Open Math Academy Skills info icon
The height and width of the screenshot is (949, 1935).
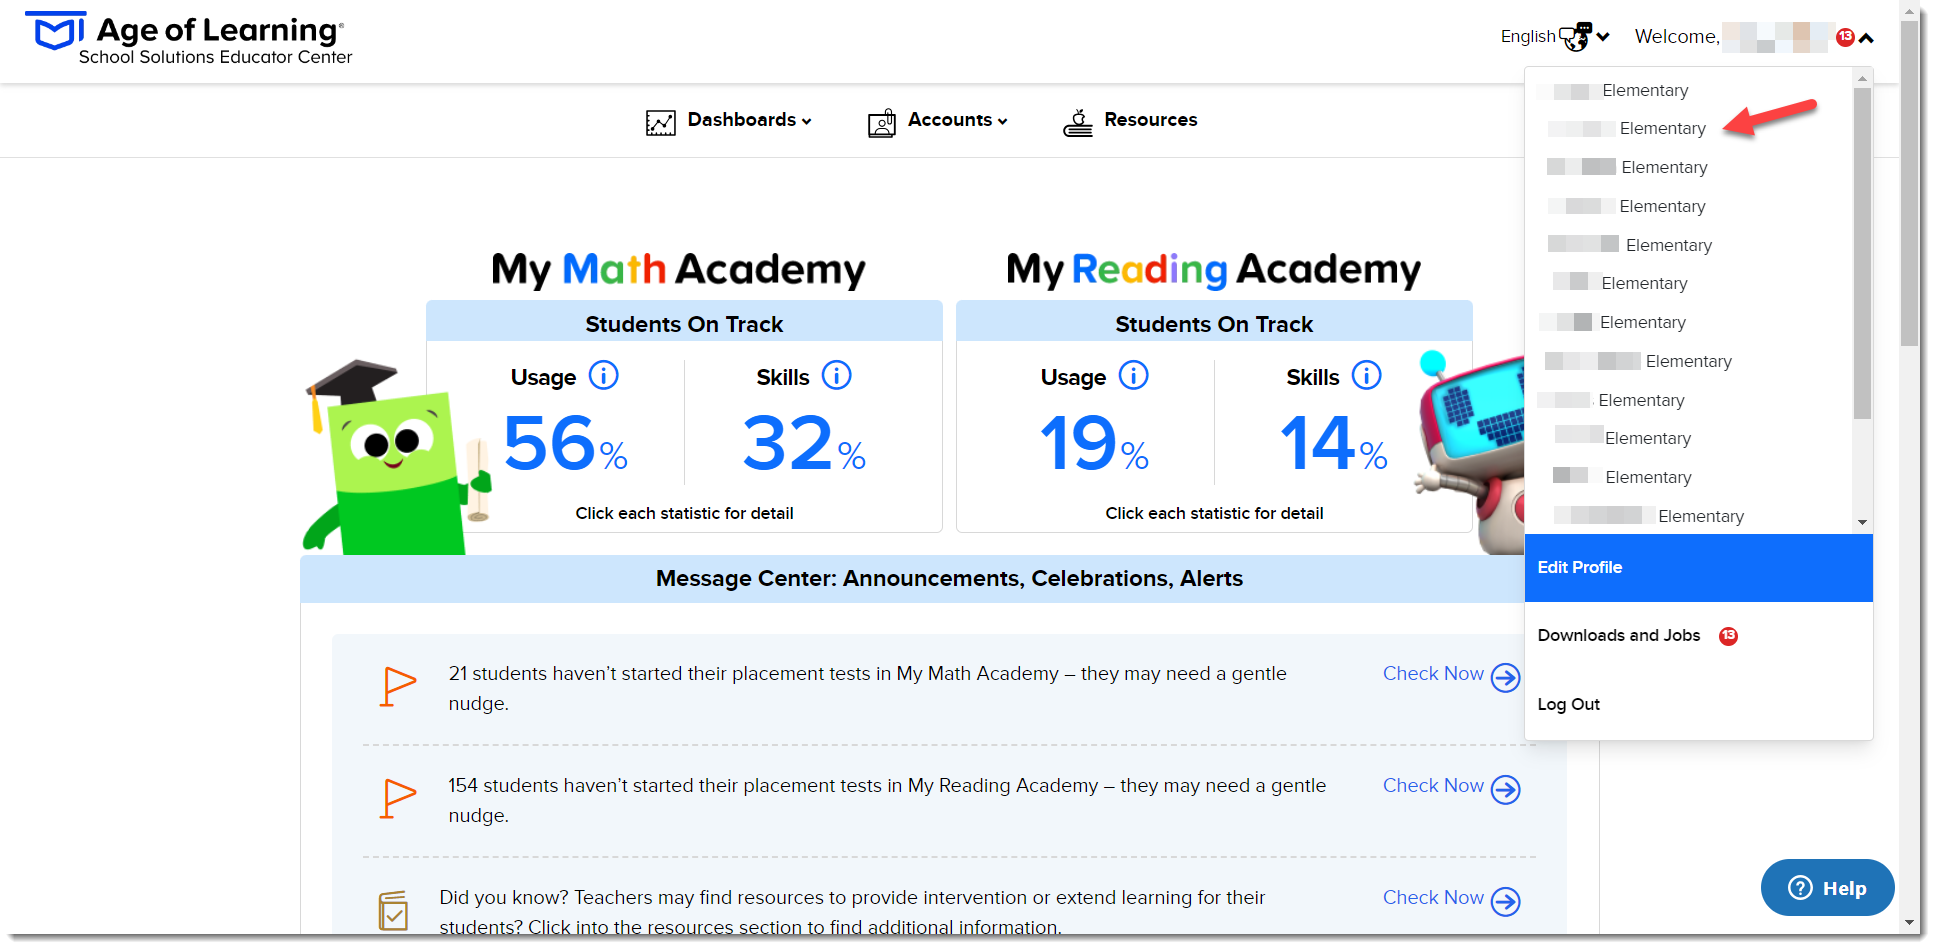tap(836, 376)
